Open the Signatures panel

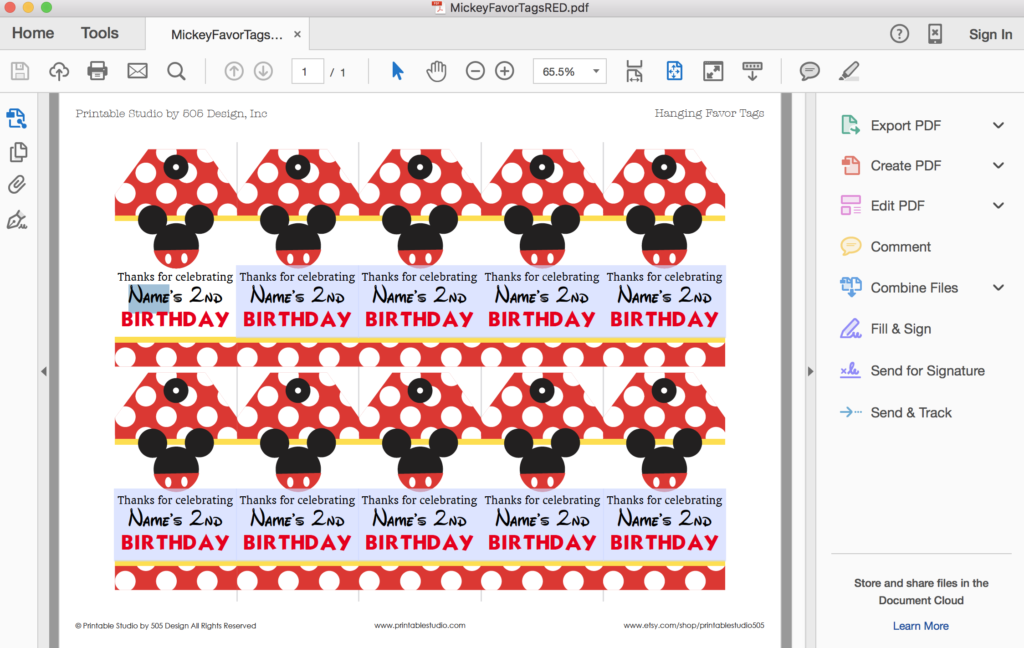18,219
